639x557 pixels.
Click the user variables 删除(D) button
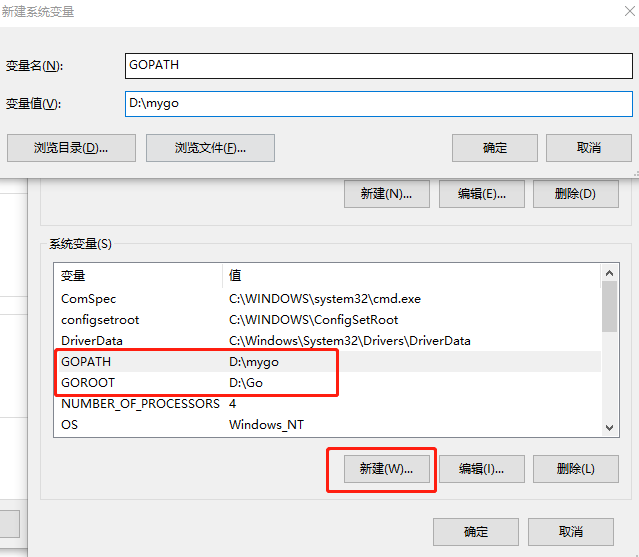tap(576, 194)
